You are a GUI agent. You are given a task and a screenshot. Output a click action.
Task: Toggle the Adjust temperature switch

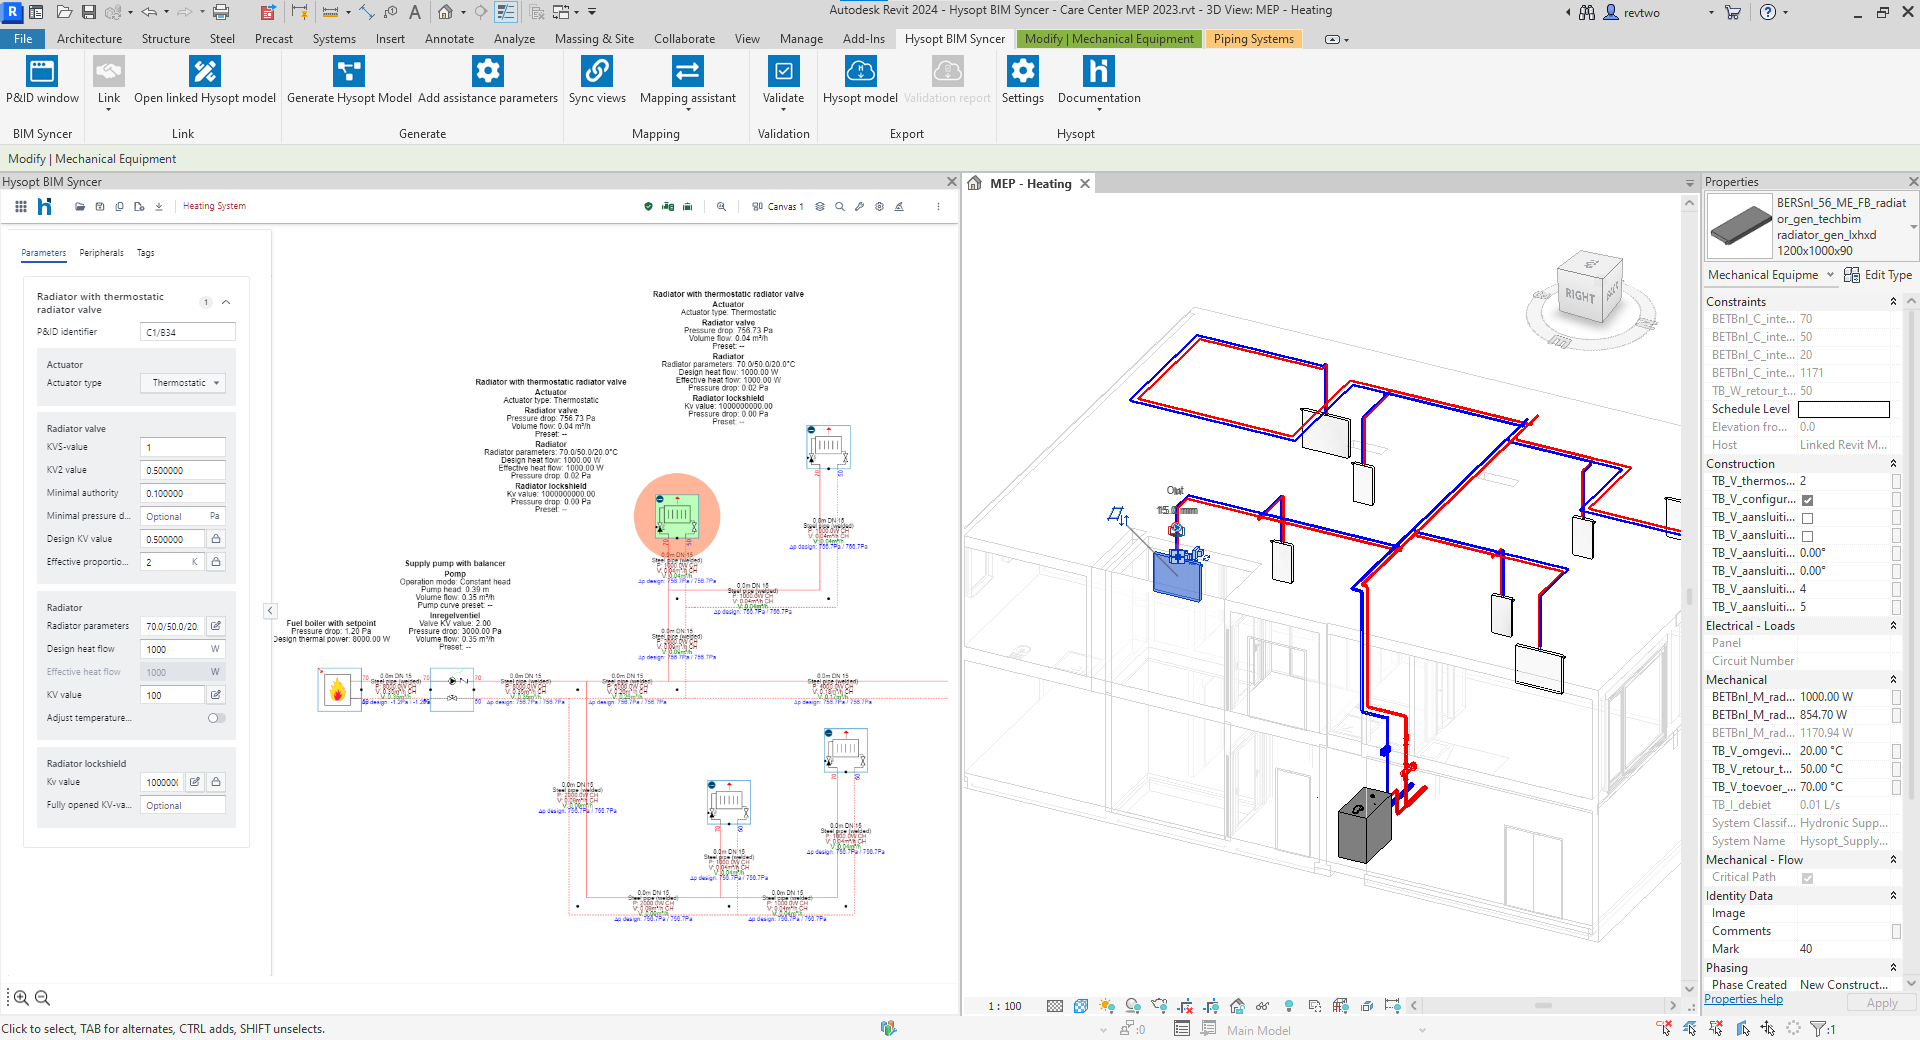tap(216, 718)
